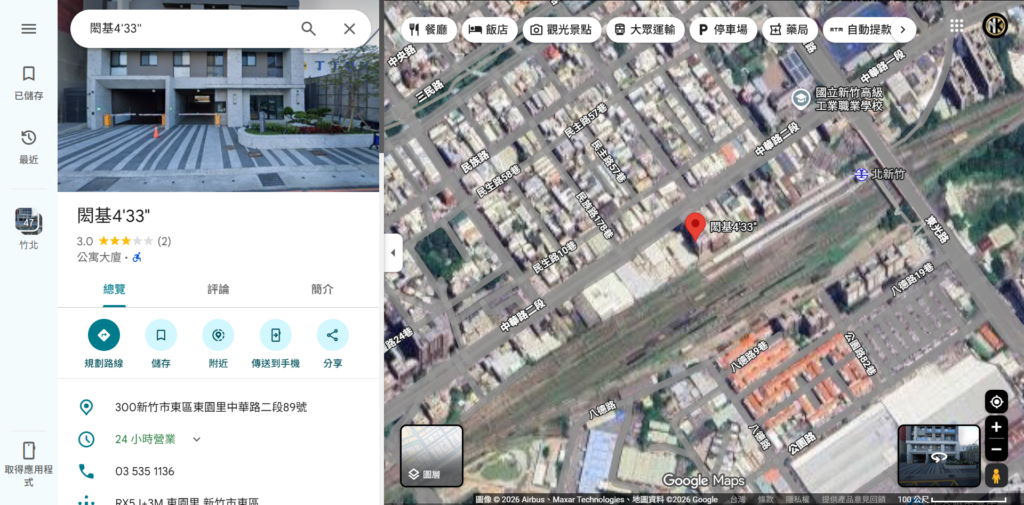Click the 隱私權 privacy link in the footer
The image size is (1024, 505).
point(797,500)
